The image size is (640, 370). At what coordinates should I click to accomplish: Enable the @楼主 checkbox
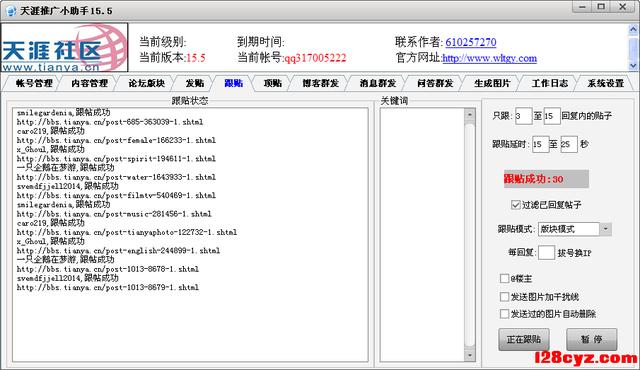(504, 279)
